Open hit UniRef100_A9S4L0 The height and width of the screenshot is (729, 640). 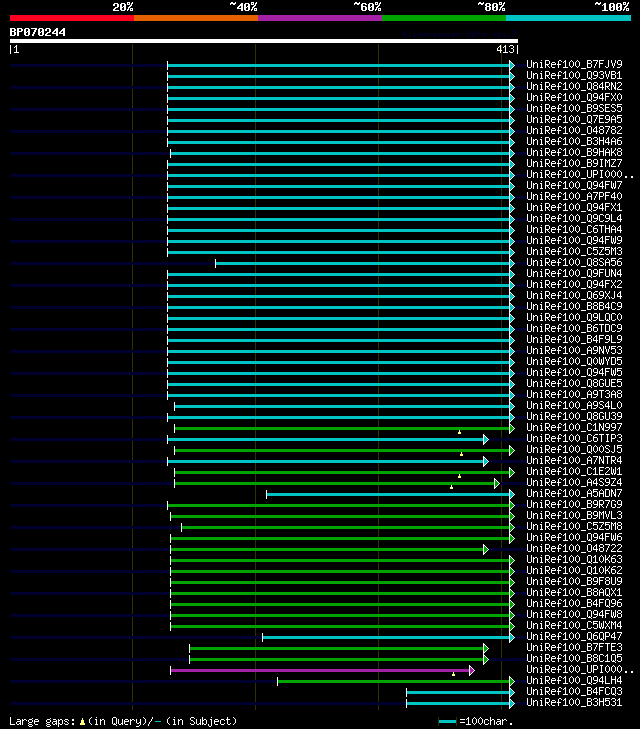pos(574,405)
